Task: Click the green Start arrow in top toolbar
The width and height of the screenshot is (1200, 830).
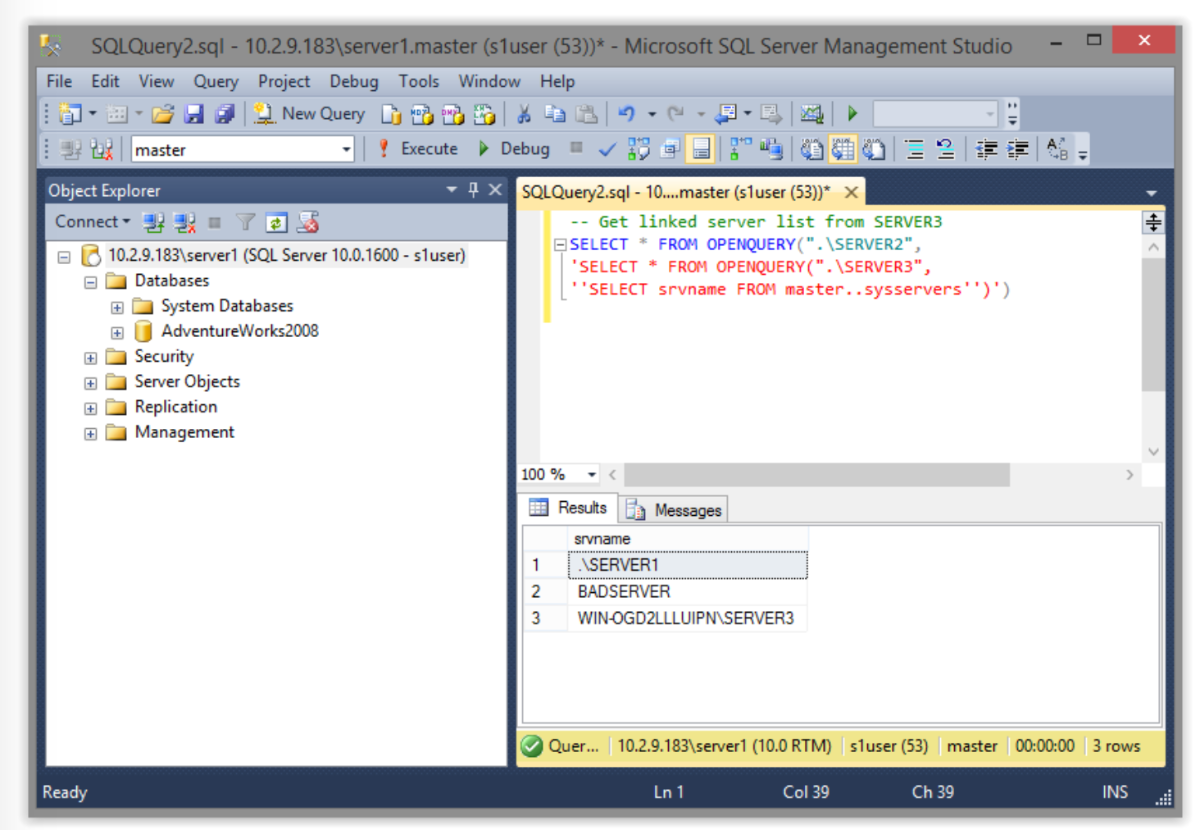Action: click(852, 114)
